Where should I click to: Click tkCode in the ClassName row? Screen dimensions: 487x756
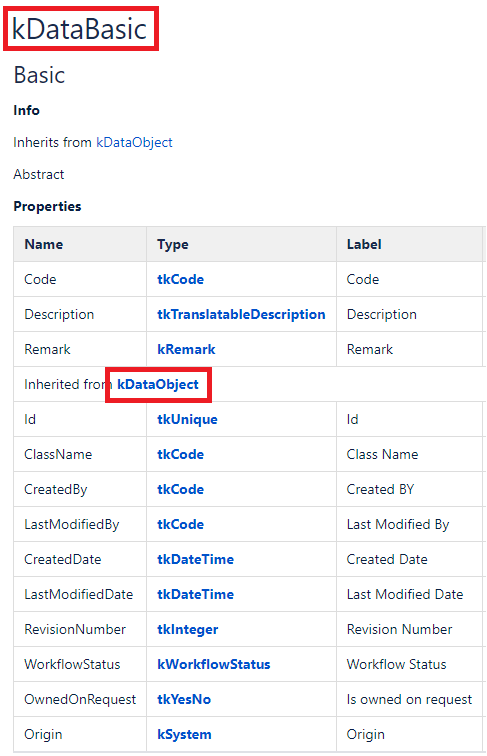tap(180, 455)
